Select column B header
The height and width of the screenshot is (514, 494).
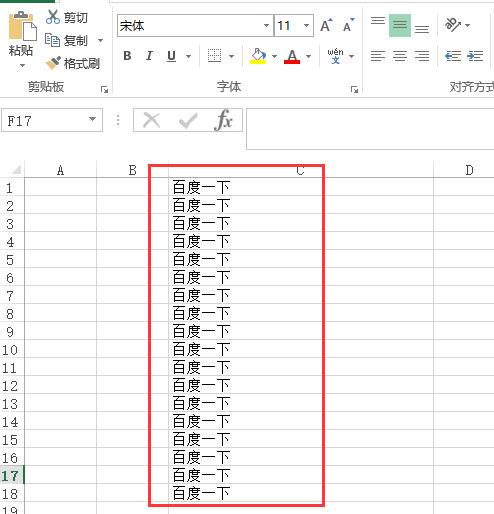click(x=132, y=170)
